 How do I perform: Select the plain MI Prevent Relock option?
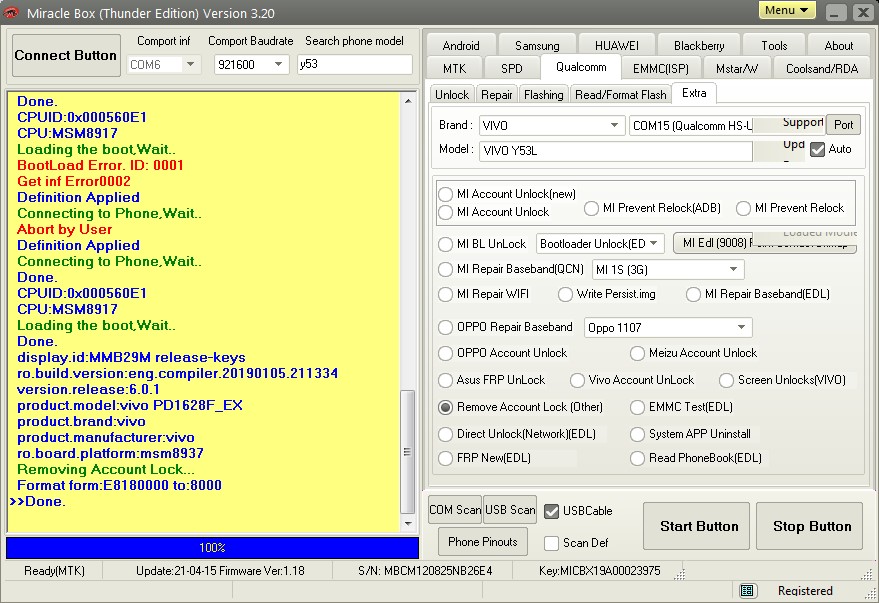click(743, 208)
